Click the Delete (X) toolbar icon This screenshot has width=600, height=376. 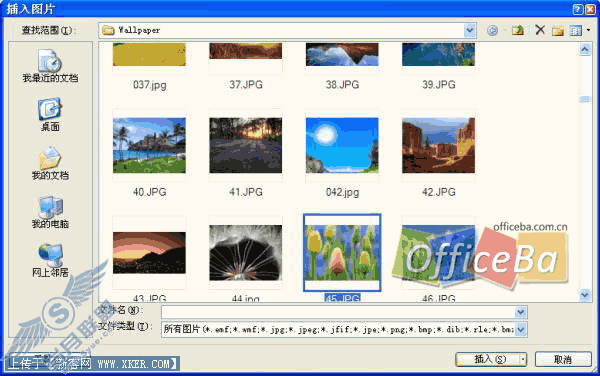(x=540, y=29)
